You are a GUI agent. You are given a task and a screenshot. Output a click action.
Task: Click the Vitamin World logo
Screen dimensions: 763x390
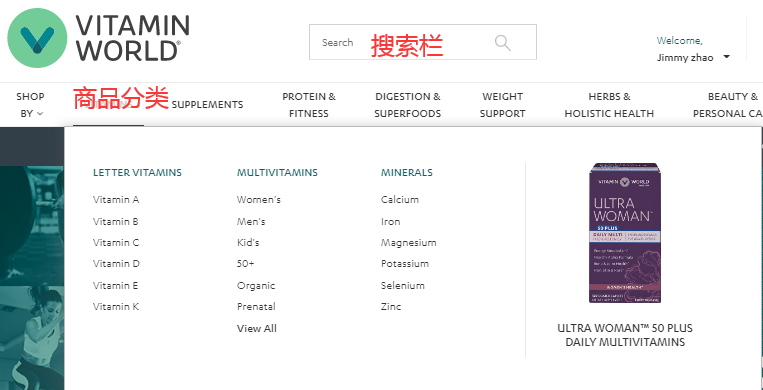98,37
